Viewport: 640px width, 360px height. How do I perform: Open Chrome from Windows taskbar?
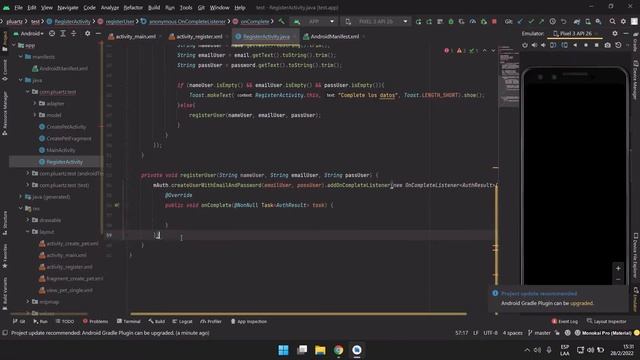[x=338, y=350]
